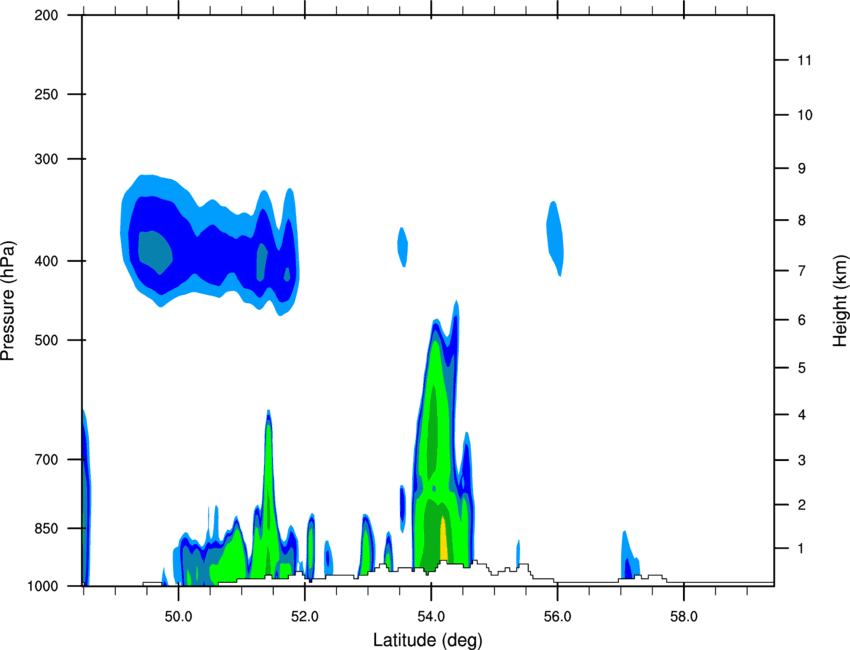Screen dimensions: 850x650
Task: Pick the 4 km height label
Action: 802,415
